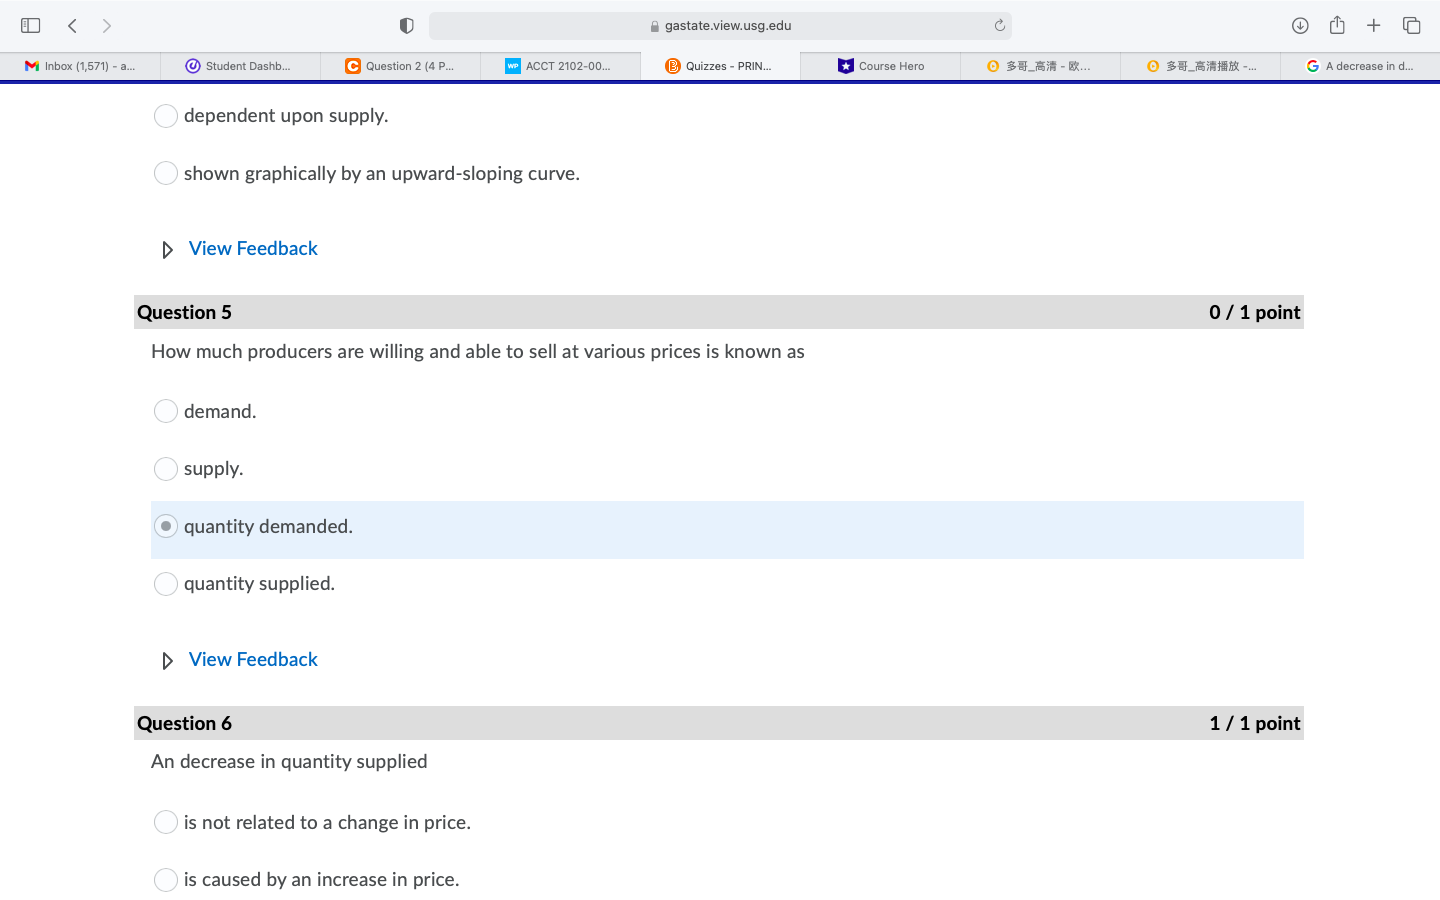
Task: Toggle the Safari sidebar
Action: click(30, 25)
